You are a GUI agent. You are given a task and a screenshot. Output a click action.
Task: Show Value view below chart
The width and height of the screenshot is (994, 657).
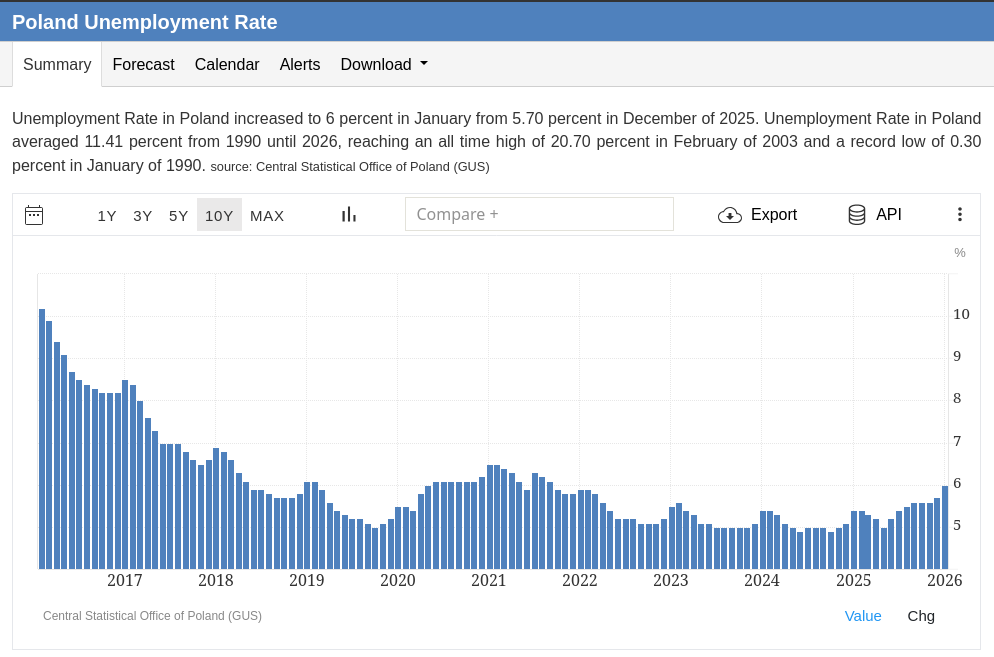pyautogui.click(x=863, y=616)
